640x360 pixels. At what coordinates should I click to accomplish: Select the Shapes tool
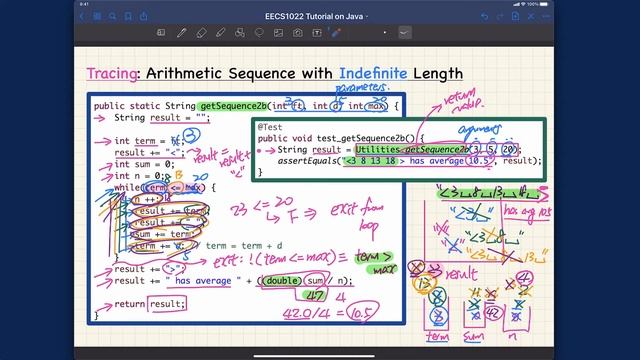point(240,33)
